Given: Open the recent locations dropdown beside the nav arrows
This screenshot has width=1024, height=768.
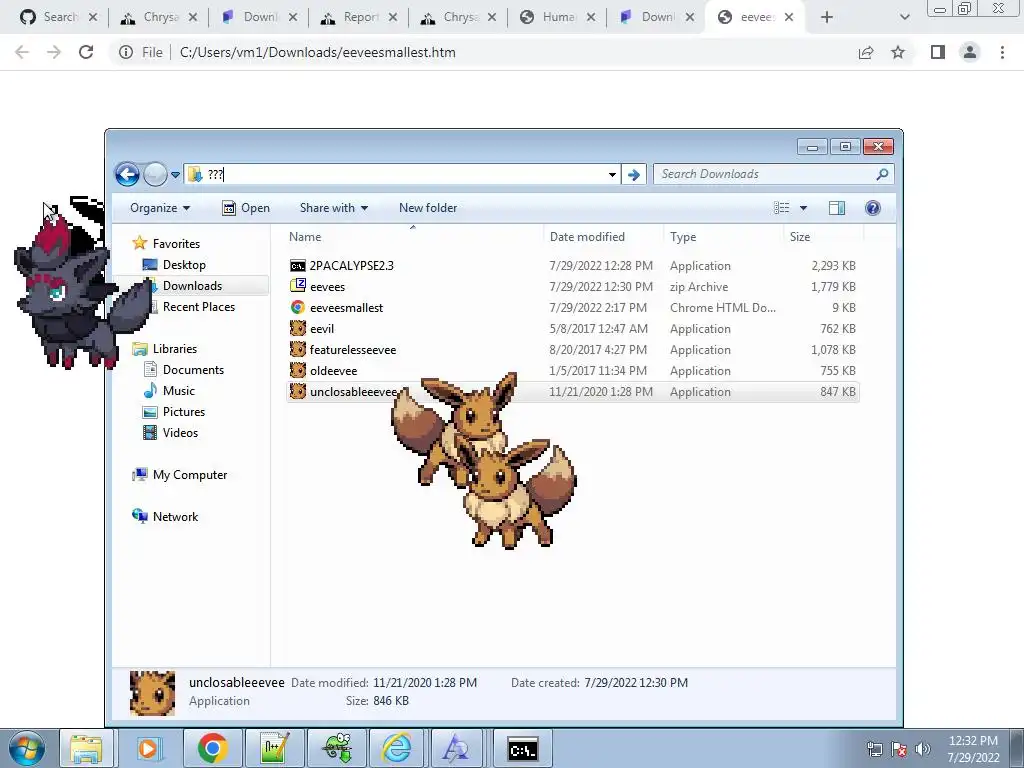Looking at the screenshot, I should pos(175,174).
